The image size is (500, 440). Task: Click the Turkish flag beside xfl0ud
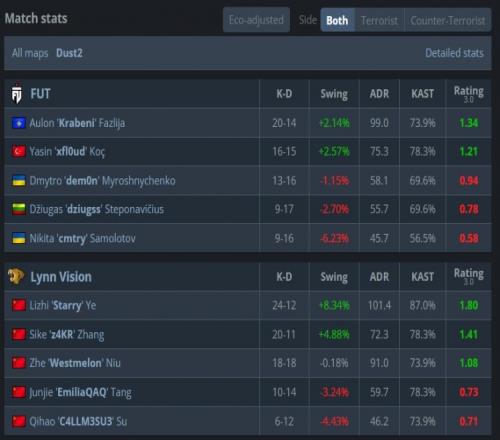pyautogui.click(x=19, y=151)
